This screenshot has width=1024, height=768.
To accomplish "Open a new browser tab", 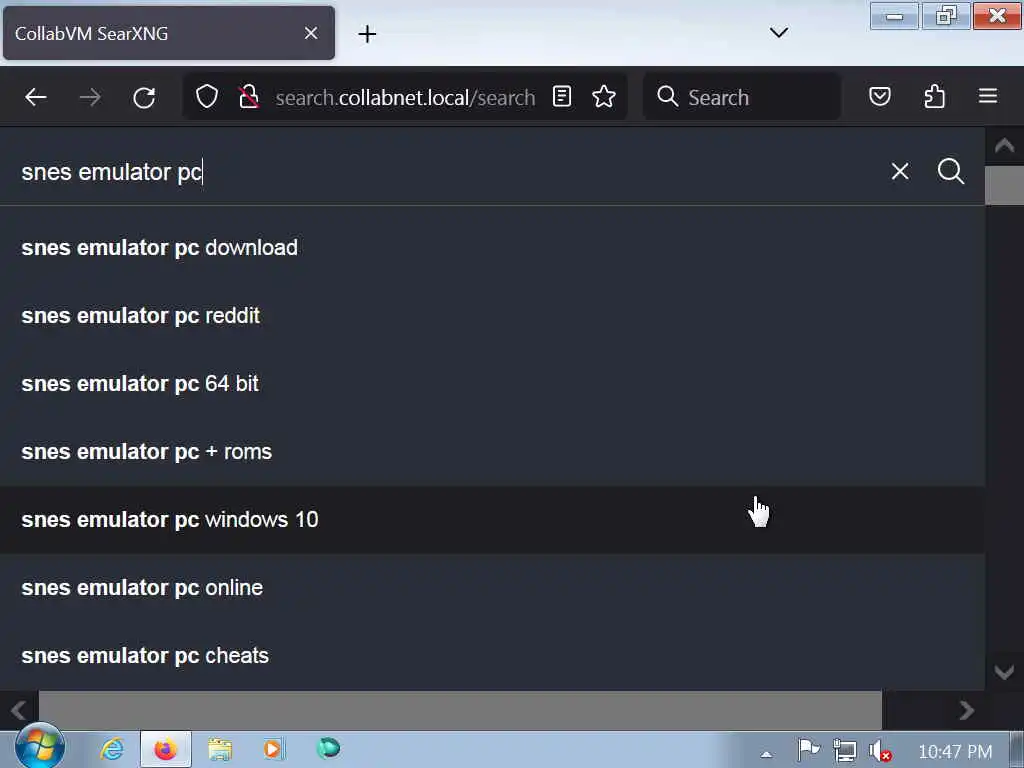I will (x=367, y=34).
